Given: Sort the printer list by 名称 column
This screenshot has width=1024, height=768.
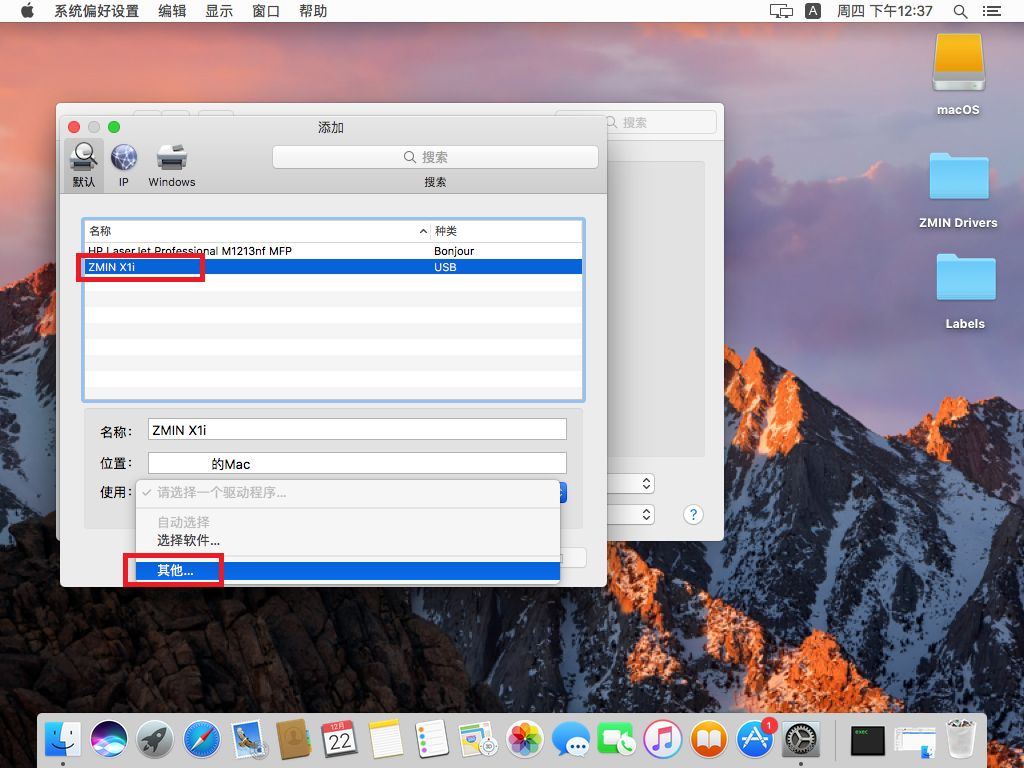Looking at the screenshot, I should (257, 231).
